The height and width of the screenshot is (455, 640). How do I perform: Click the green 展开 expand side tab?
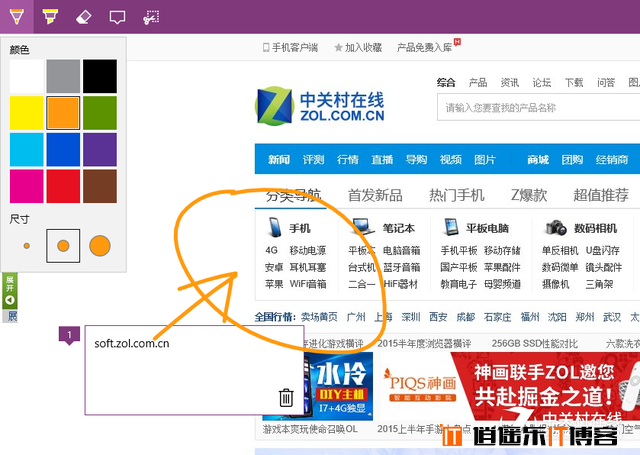[x=10, y=291]
